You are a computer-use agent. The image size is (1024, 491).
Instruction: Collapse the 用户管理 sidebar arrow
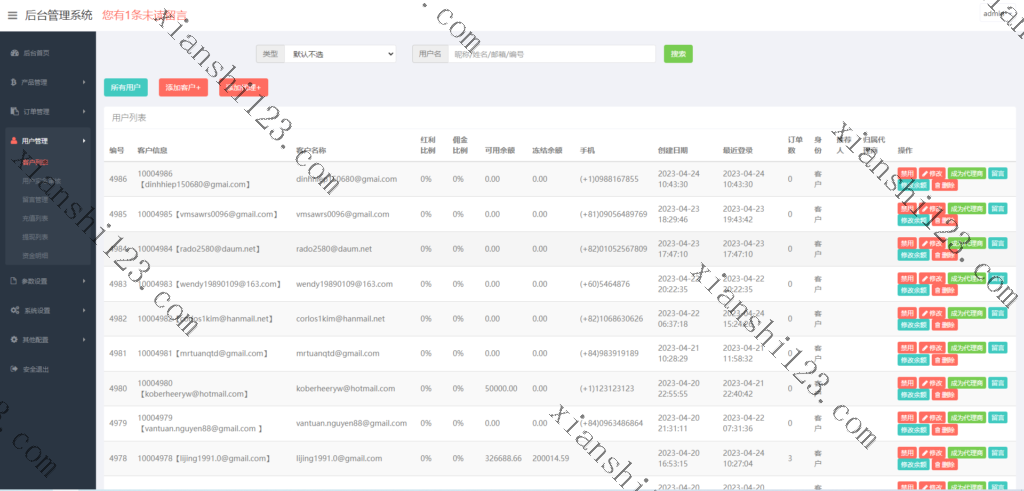(x=84, y=140)
